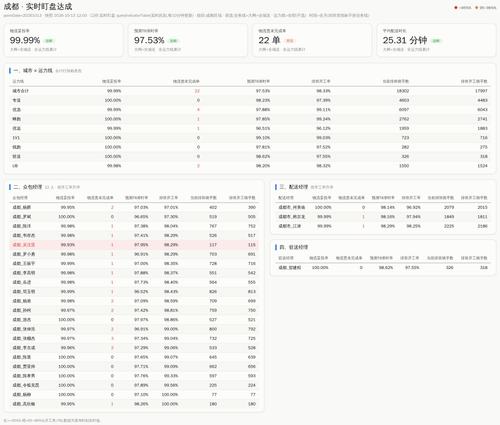
Task: Click section heading 三、配送经理
Action: 293,187
